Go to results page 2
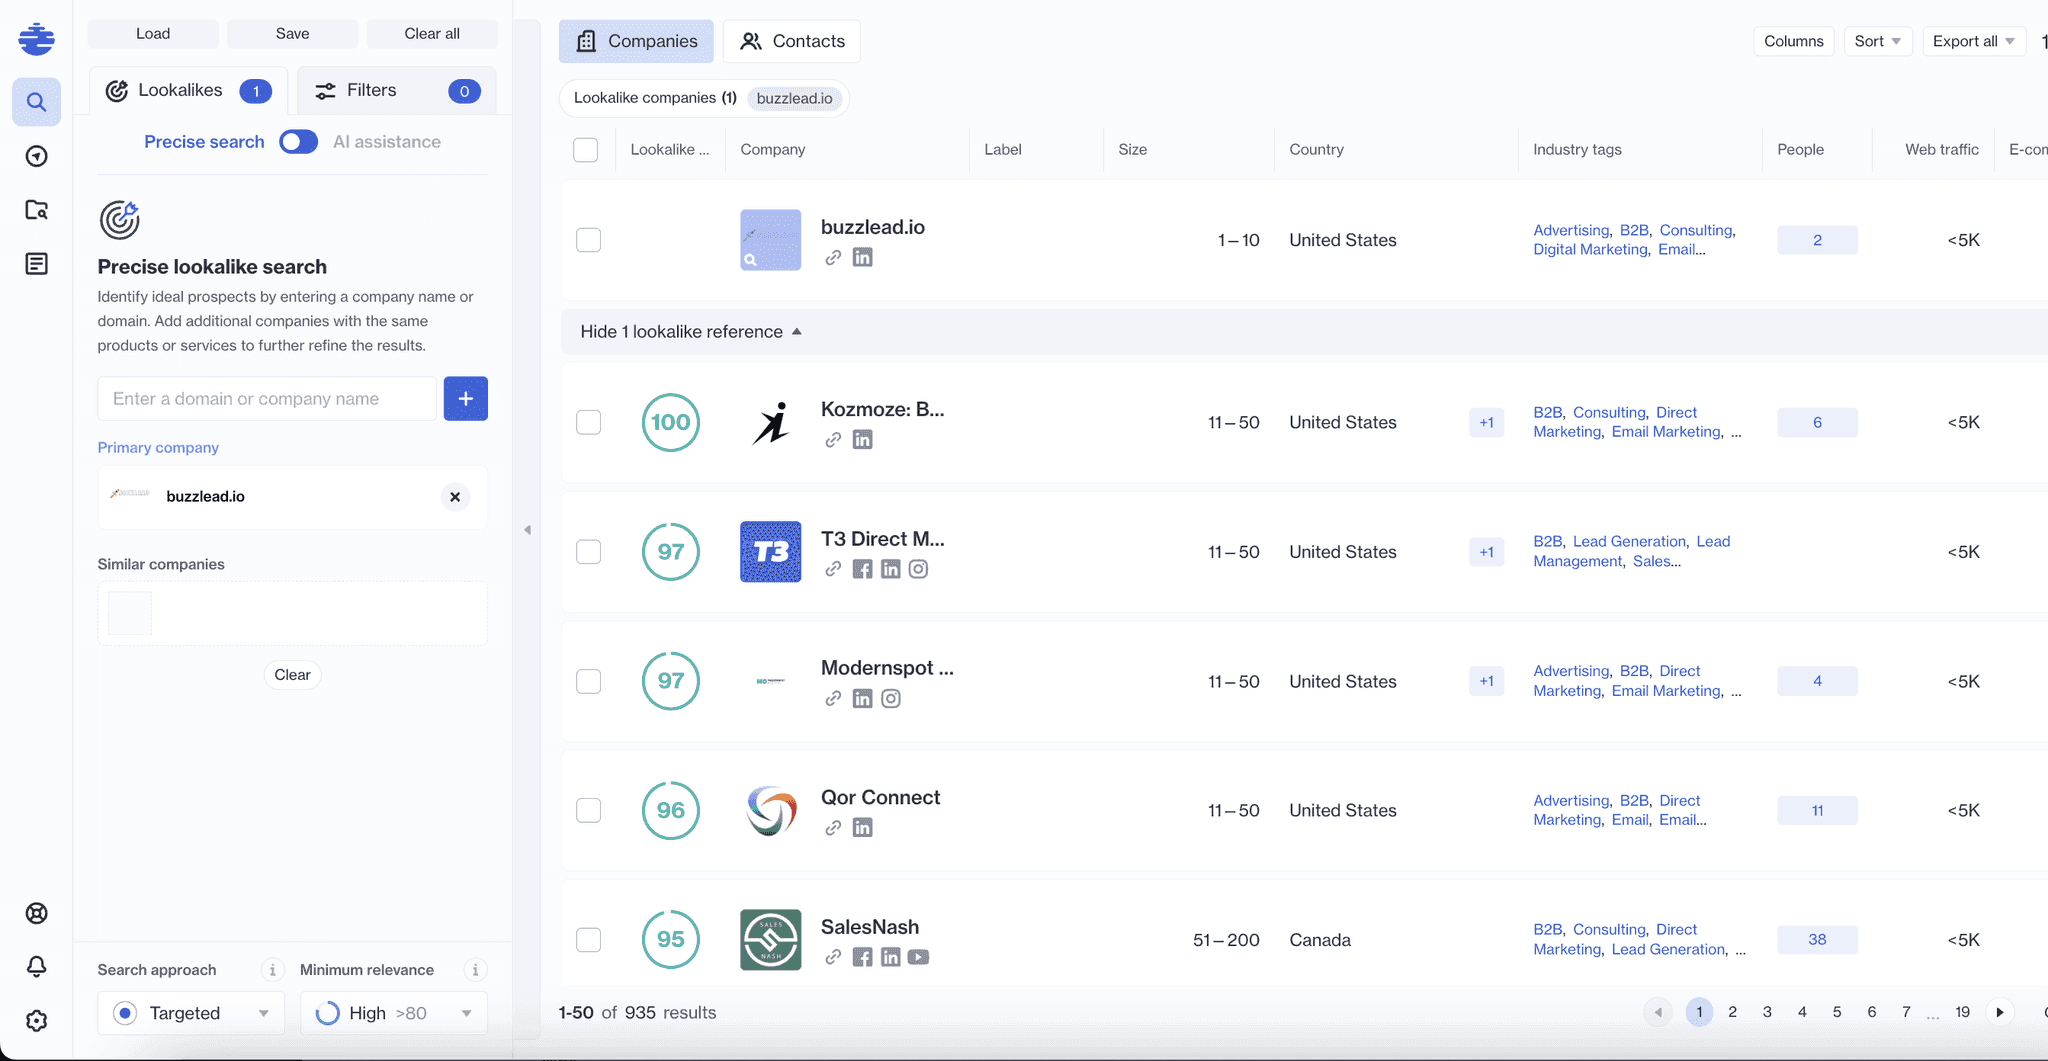 click(1733, 1012)
